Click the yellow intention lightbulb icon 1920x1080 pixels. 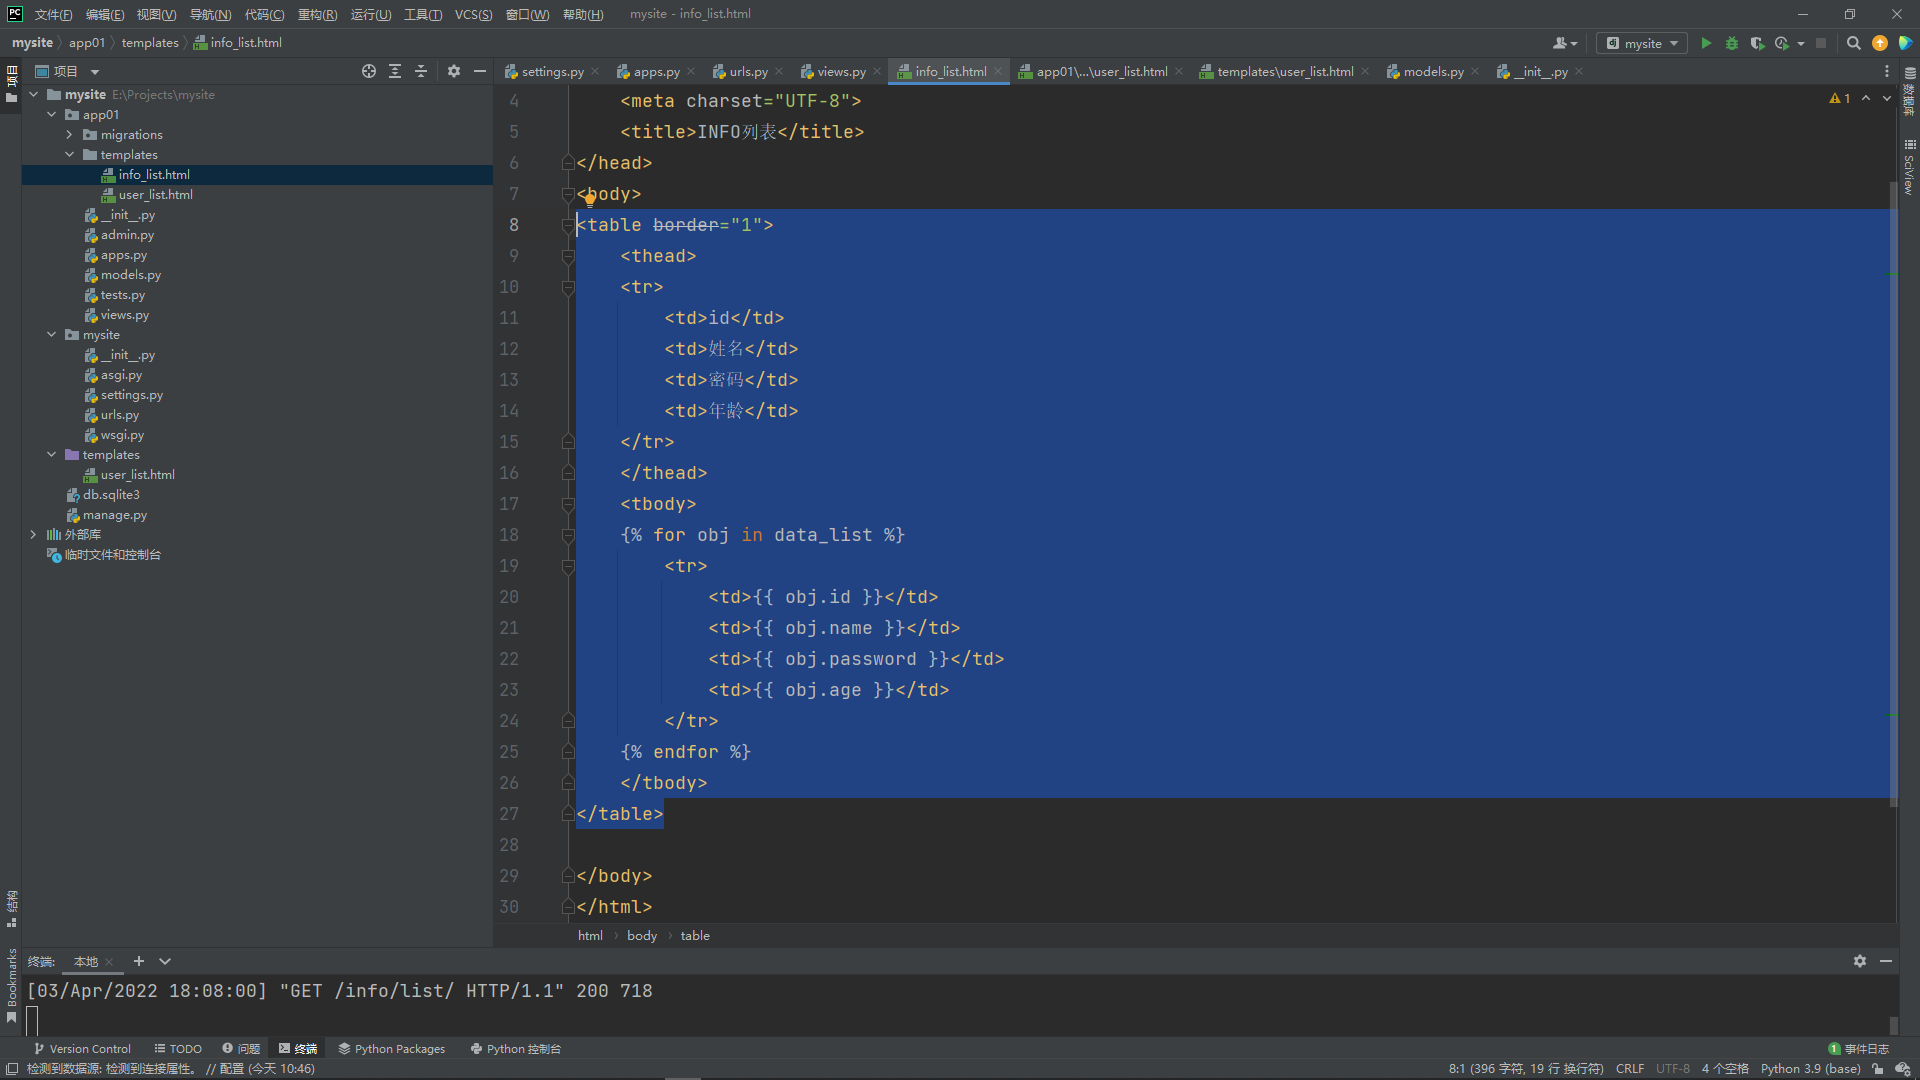pyautogui.click(x=590, y=198)
